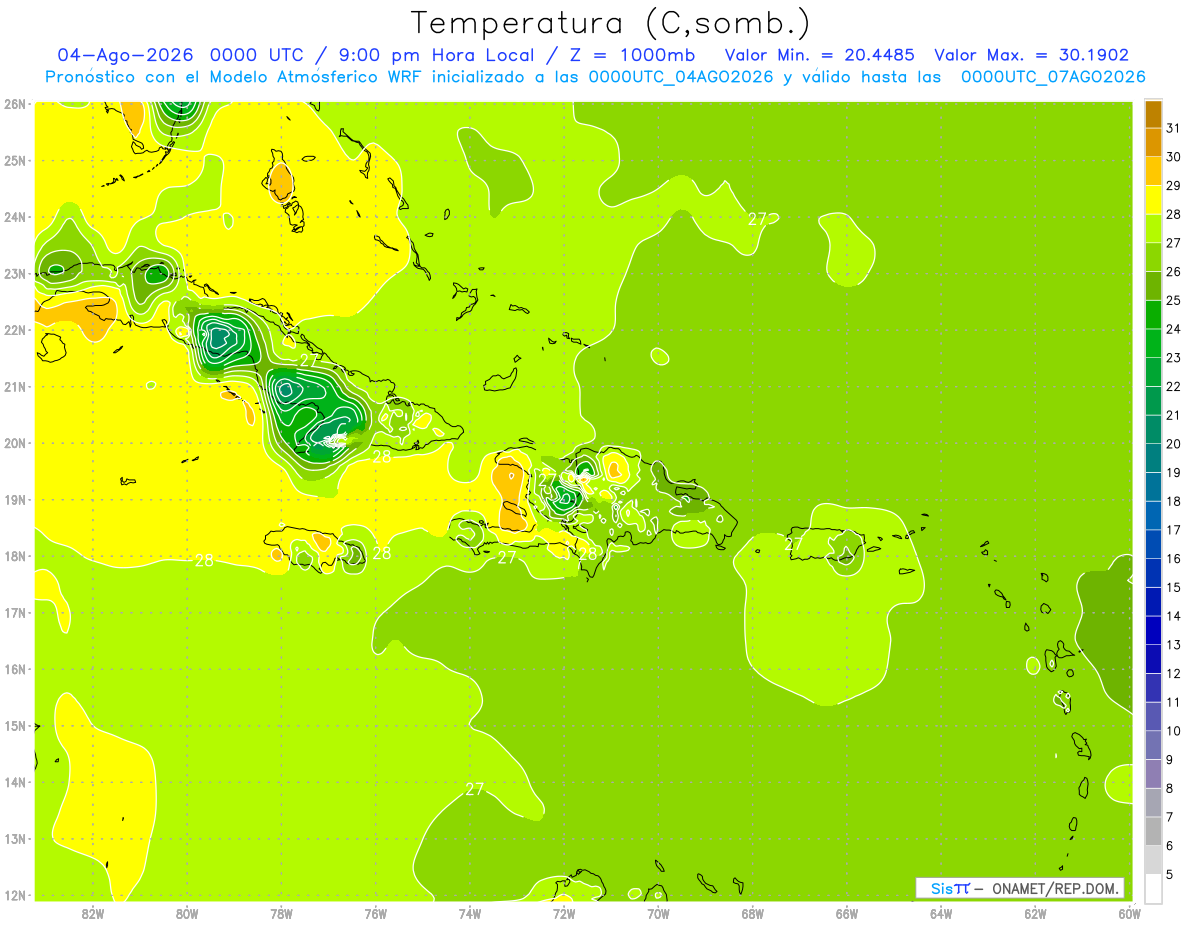Click the '76W' longitude axis label
This screenshot has width=1200, height=927.
click(x=375, y=913)
